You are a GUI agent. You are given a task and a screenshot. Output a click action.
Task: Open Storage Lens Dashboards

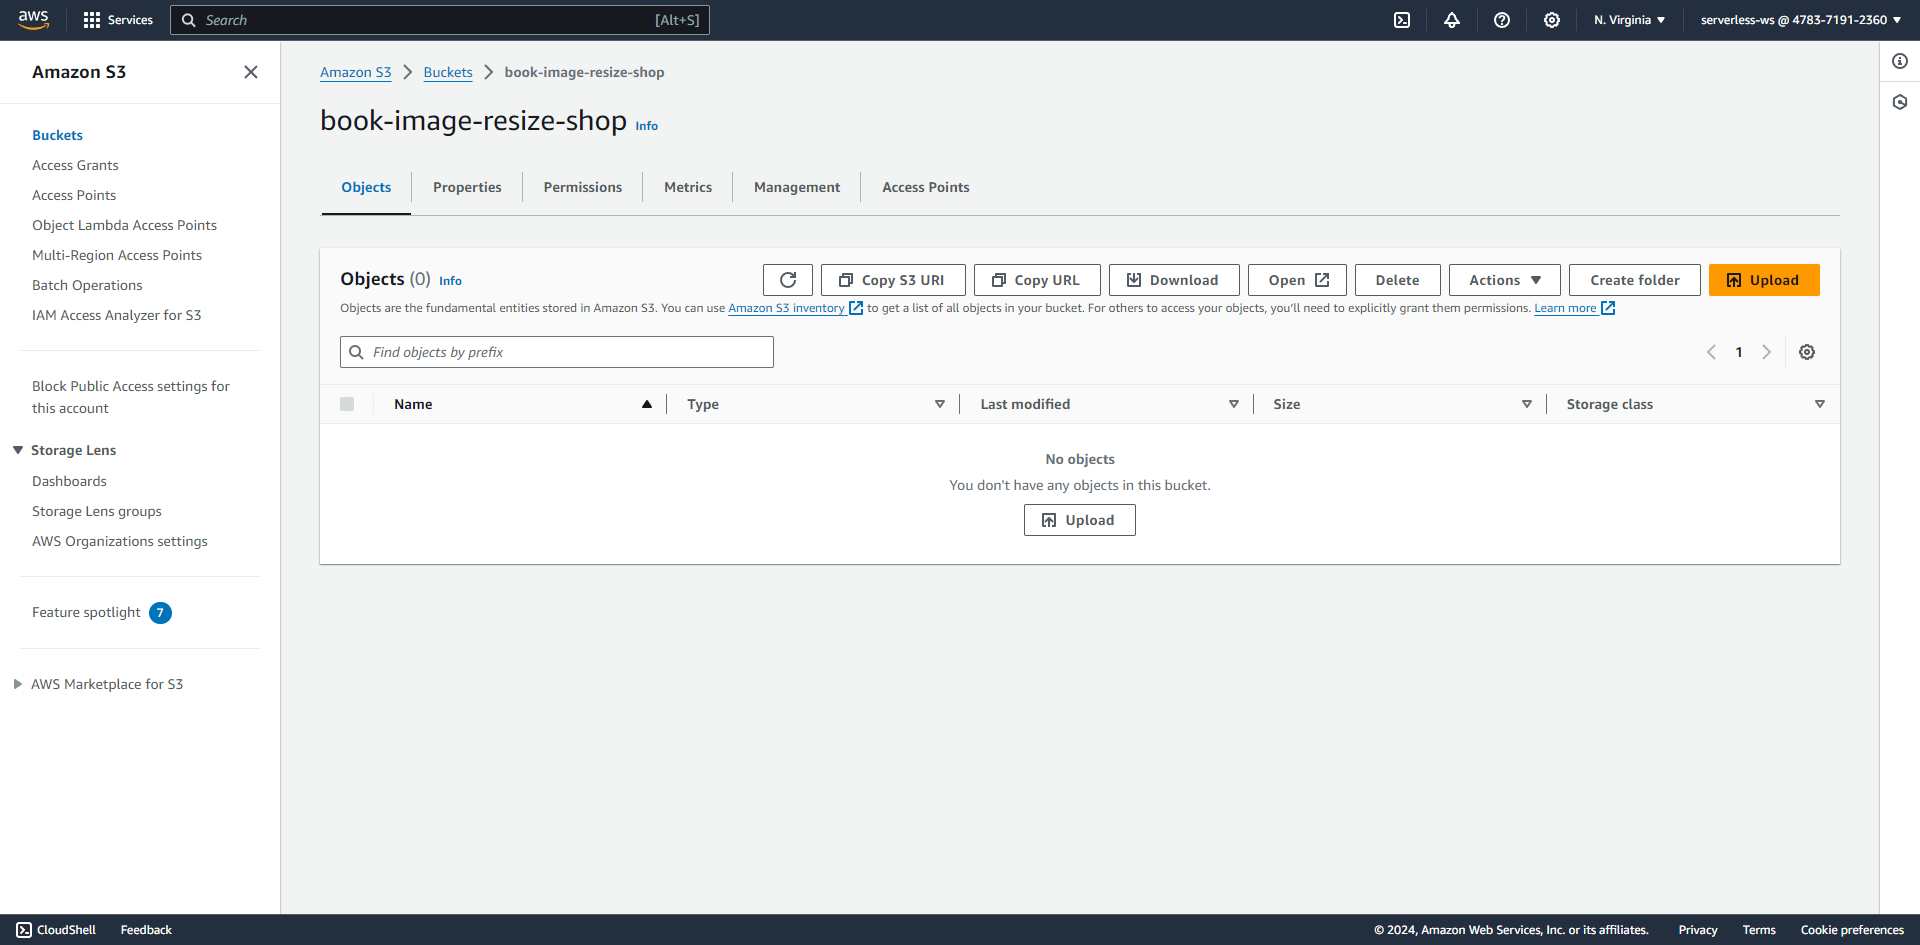(x=69, y=481)
